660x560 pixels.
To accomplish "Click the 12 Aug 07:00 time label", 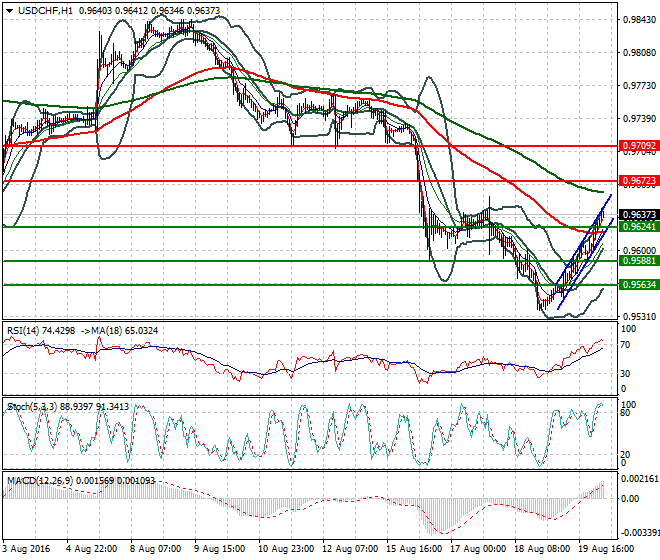I will pyautogui.click(x=352, y=549).
